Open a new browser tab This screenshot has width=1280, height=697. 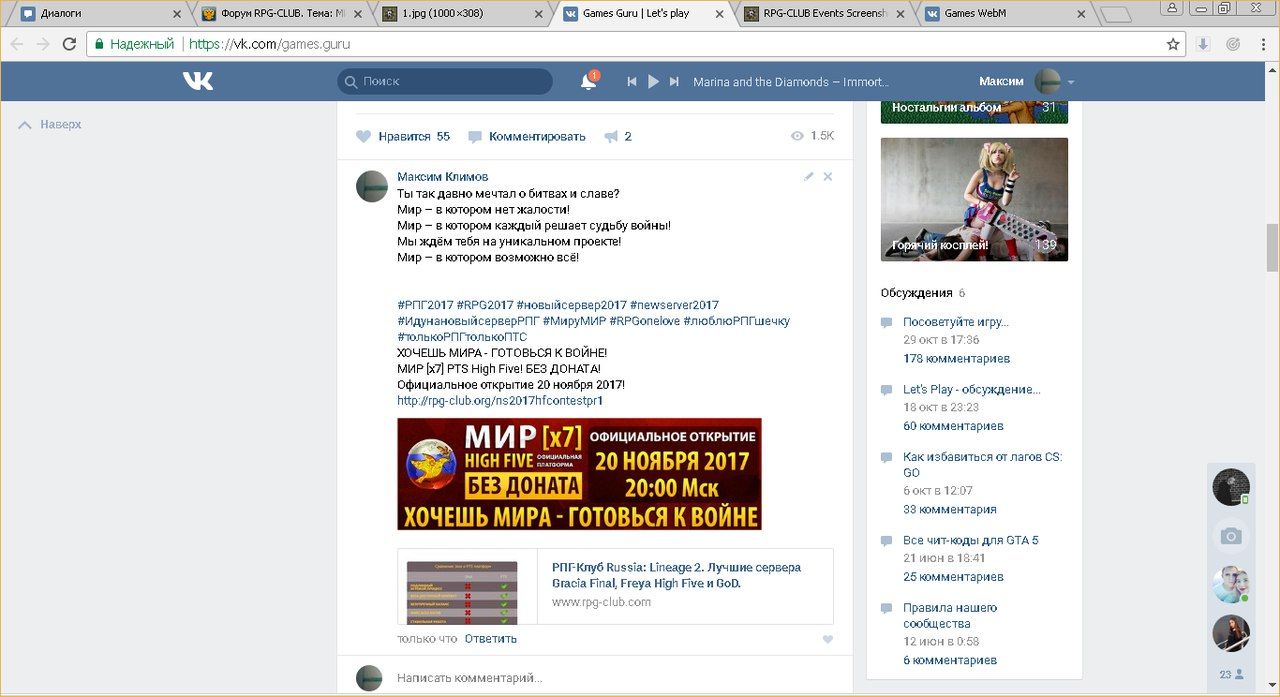1115,14
